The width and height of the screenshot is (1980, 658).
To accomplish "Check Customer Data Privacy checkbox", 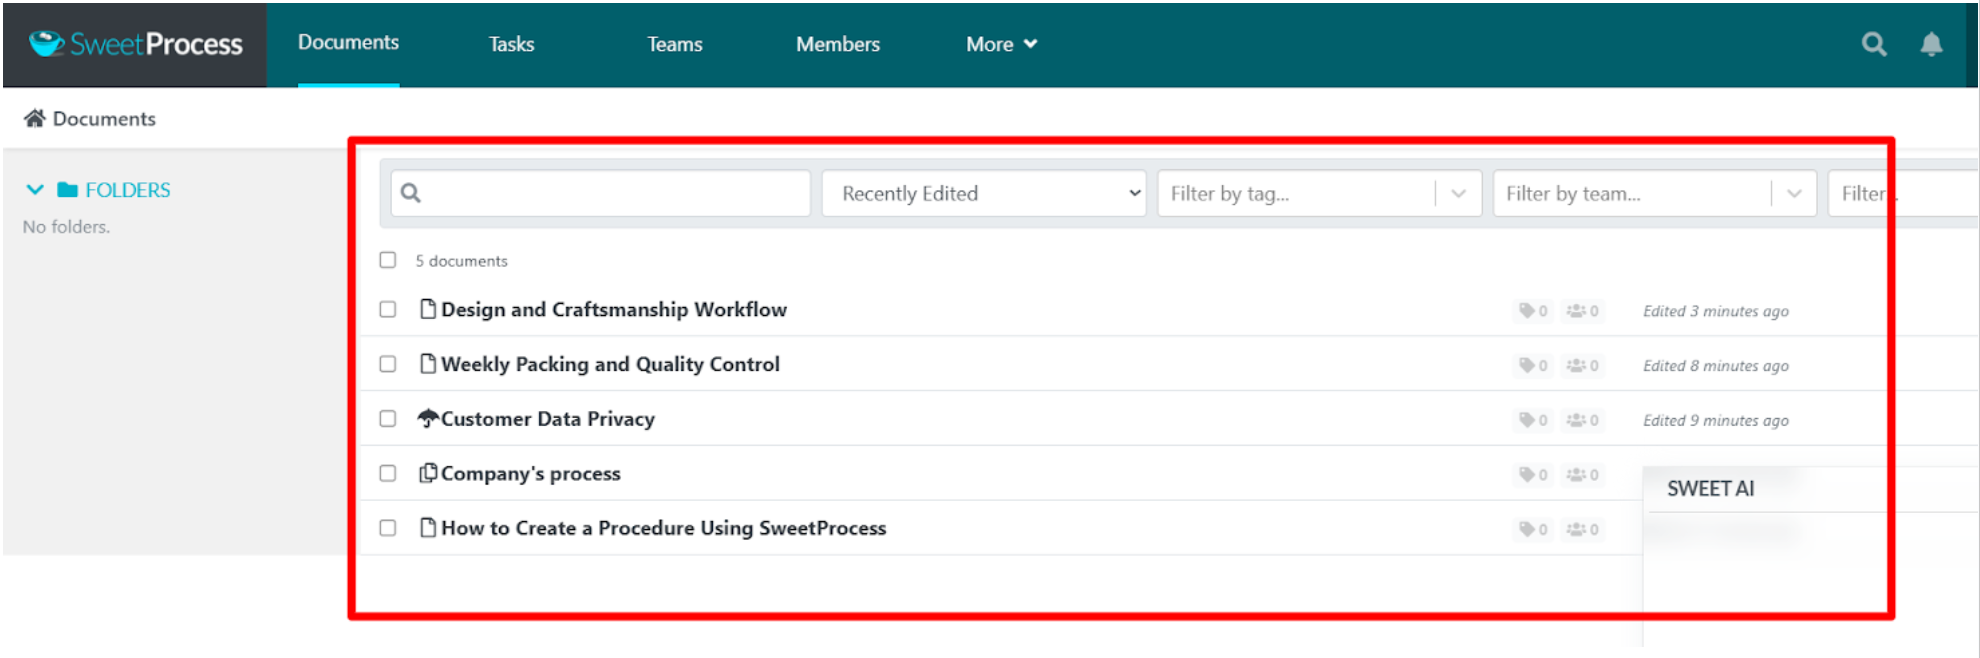I will 388,419.
